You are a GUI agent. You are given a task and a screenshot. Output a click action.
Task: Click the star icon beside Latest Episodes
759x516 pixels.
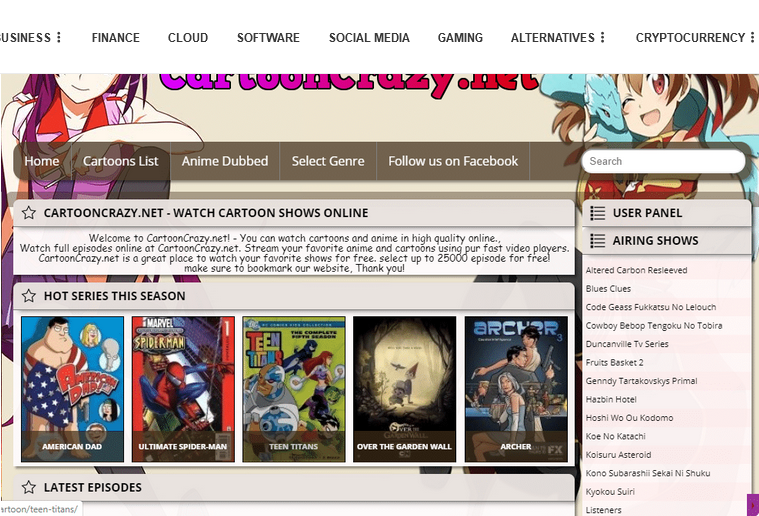[29, 487]
